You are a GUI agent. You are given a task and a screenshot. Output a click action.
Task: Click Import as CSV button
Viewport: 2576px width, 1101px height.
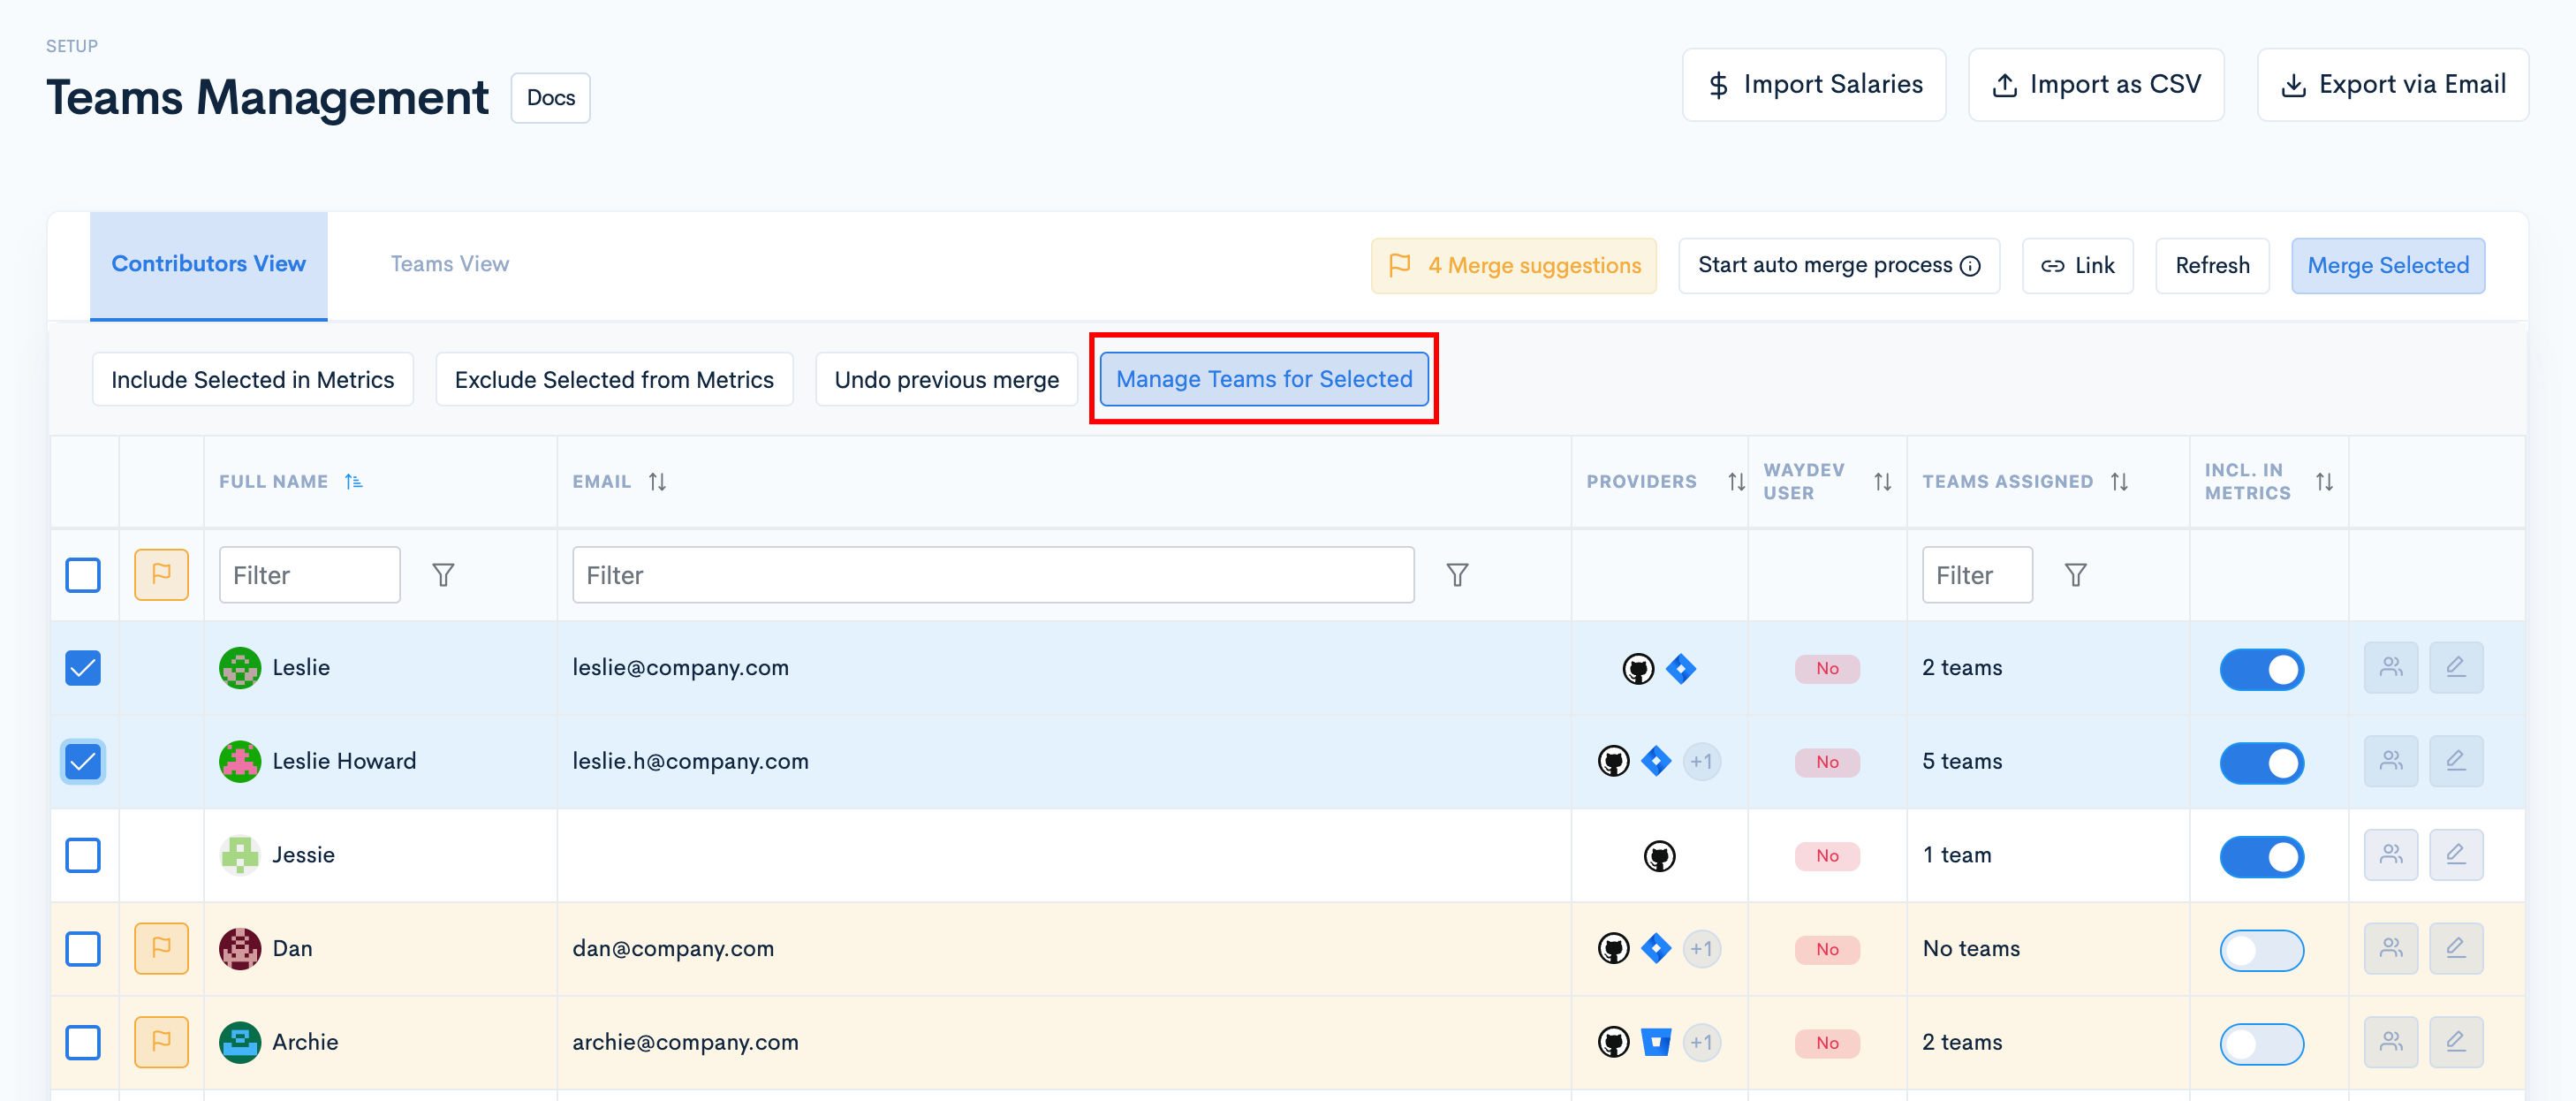click(2096, 85)
